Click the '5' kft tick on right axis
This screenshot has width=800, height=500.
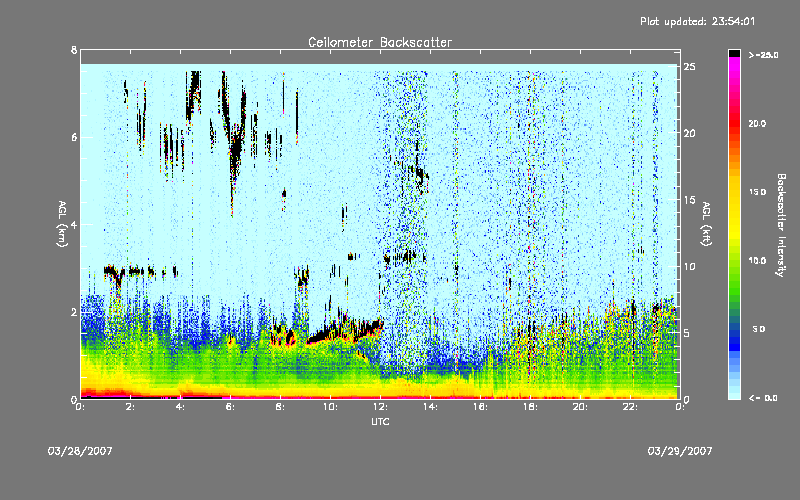click(x=687, y=333)
